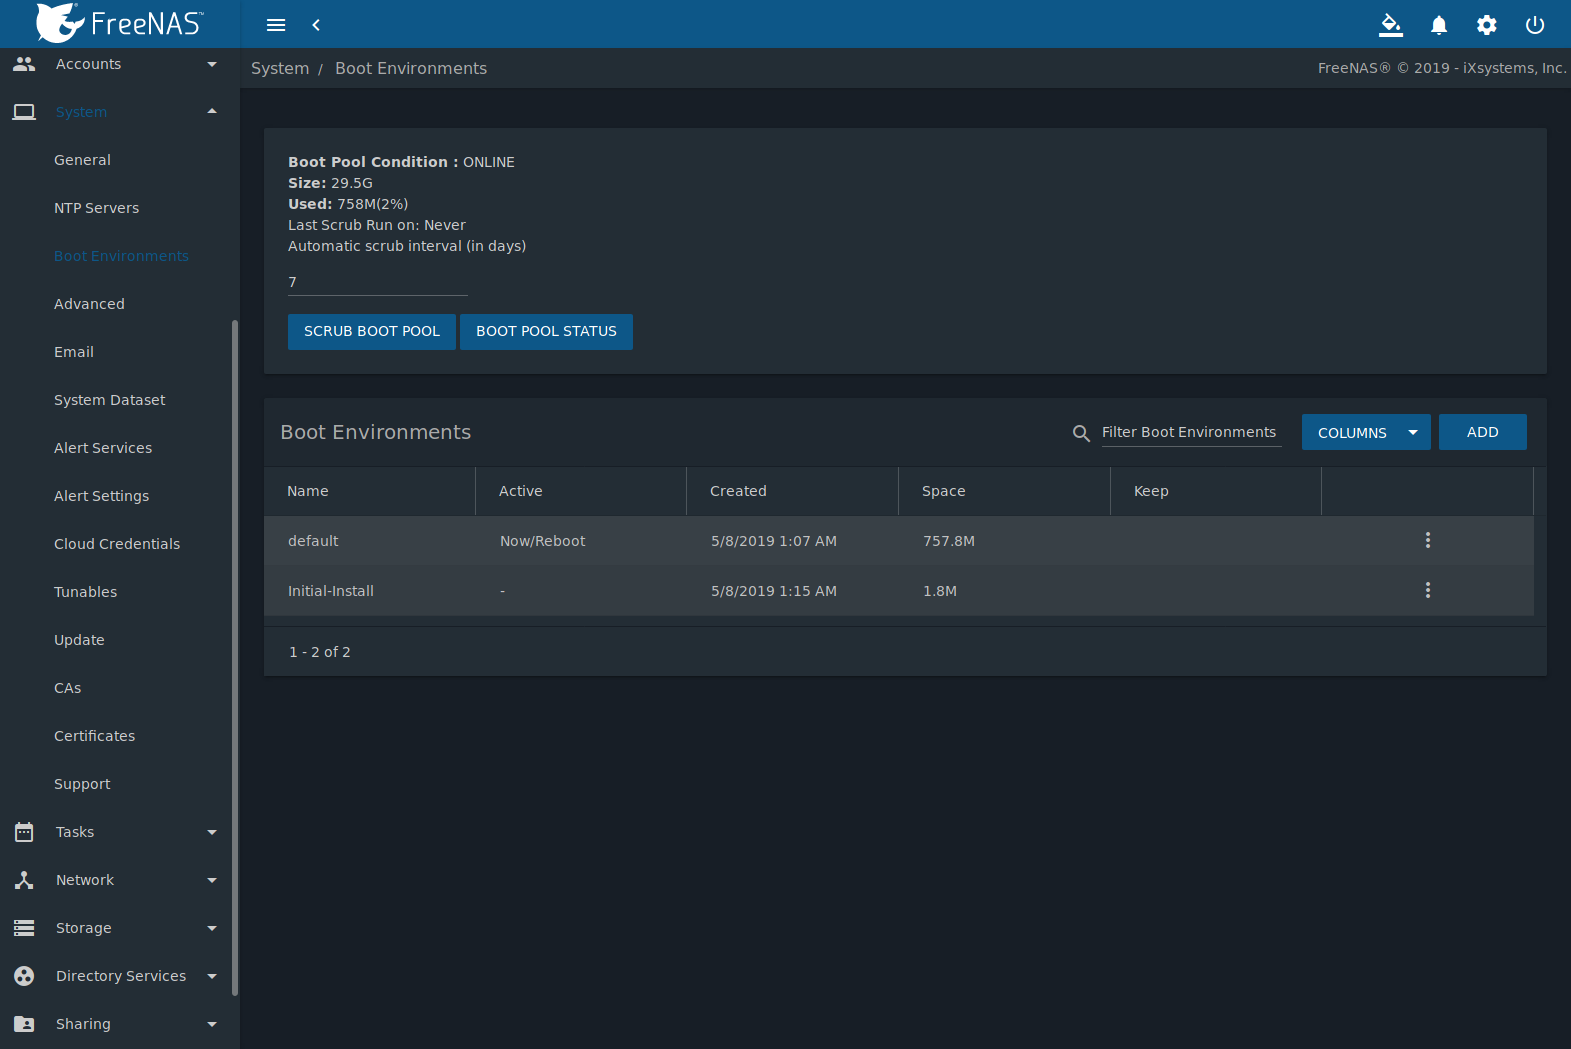The image size is (1571, 1049).
Task: Click BOOT POOL STATUS button
Action: pos(546,332)
